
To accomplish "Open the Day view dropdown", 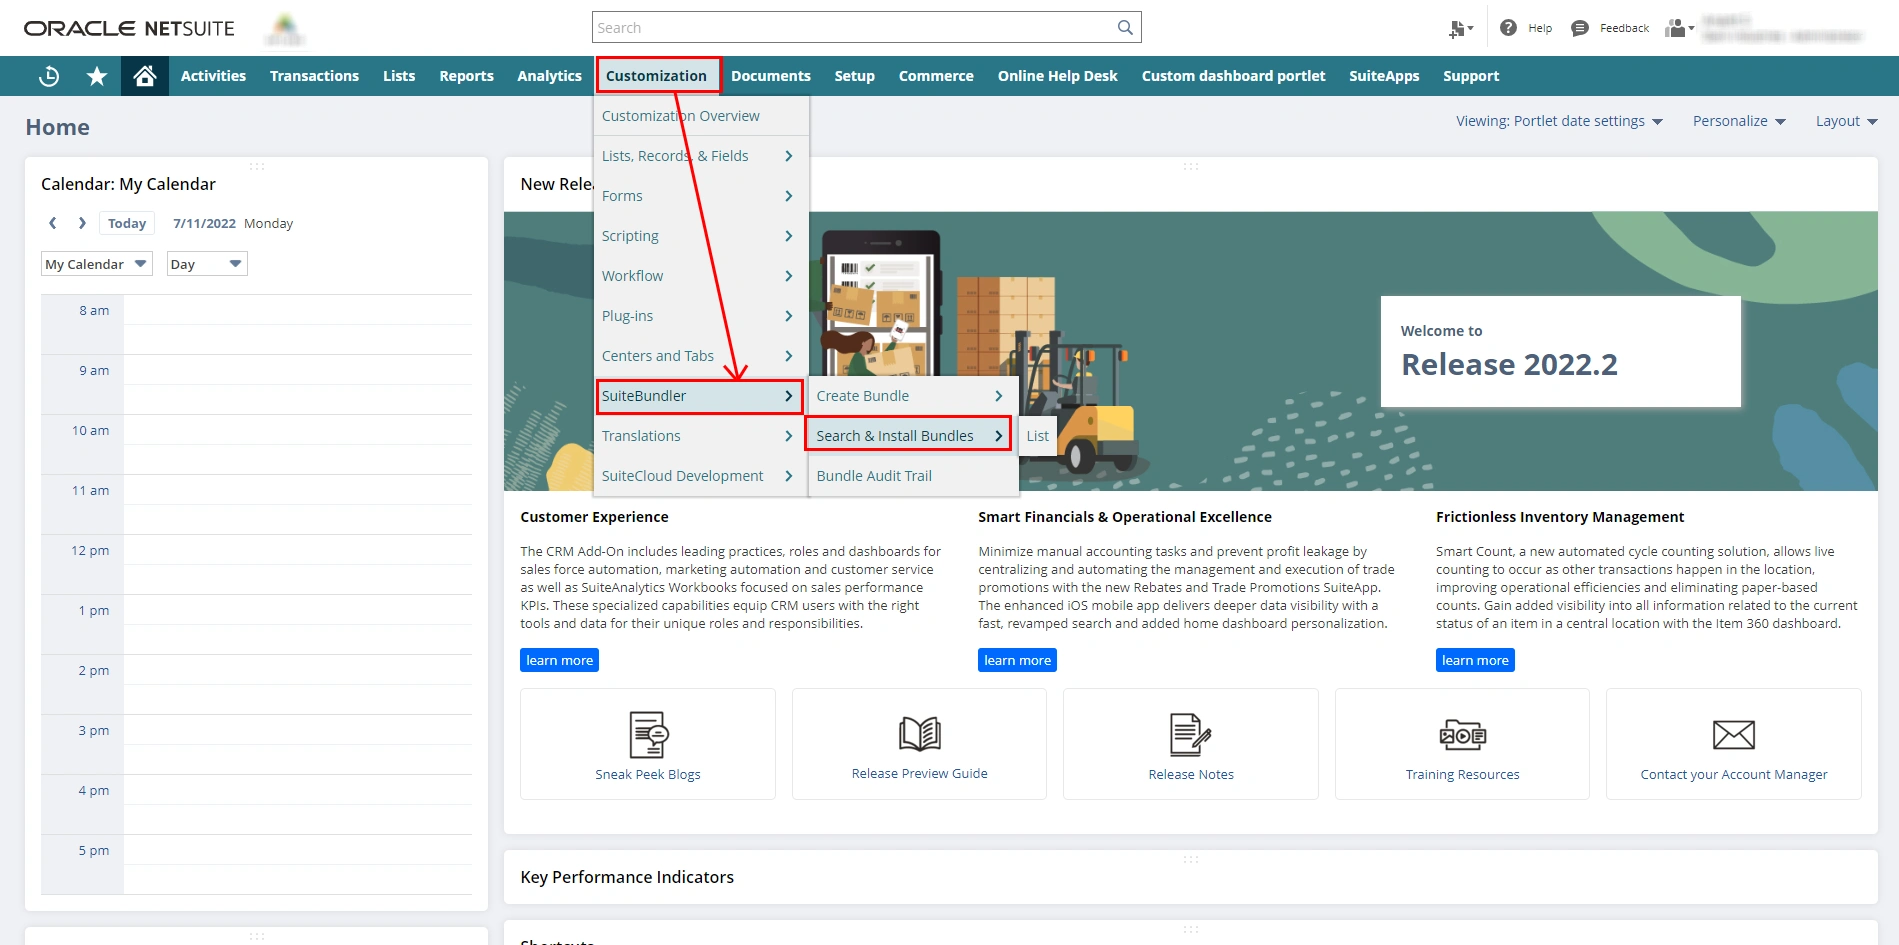I will tap(205, 263).
